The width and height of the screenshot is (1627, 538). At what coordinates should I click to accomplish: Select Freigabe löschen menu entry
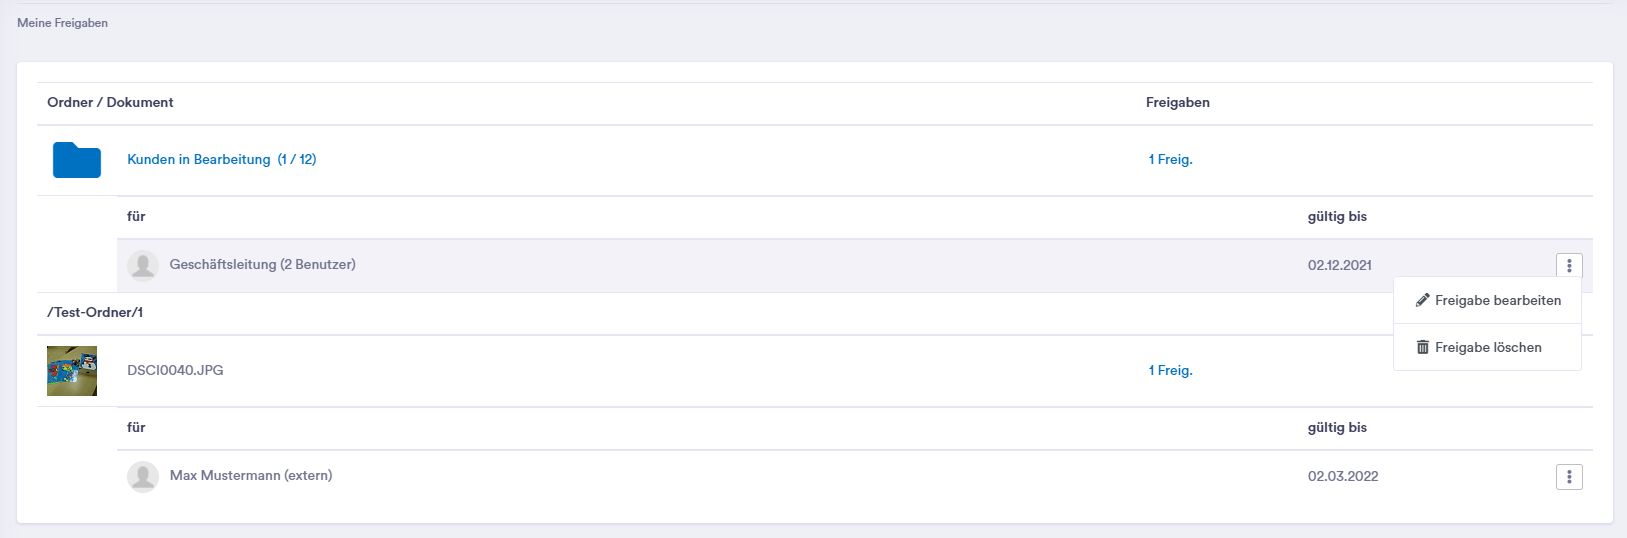tap(1487, 347)
